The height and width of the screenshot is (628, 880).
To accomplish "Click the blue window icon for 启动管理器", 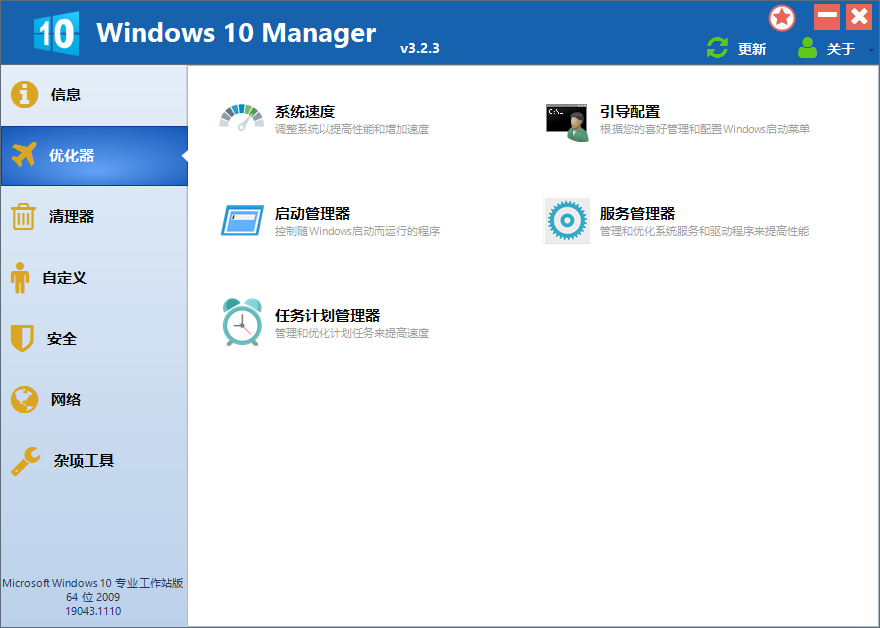I will [x=242, y=220].
